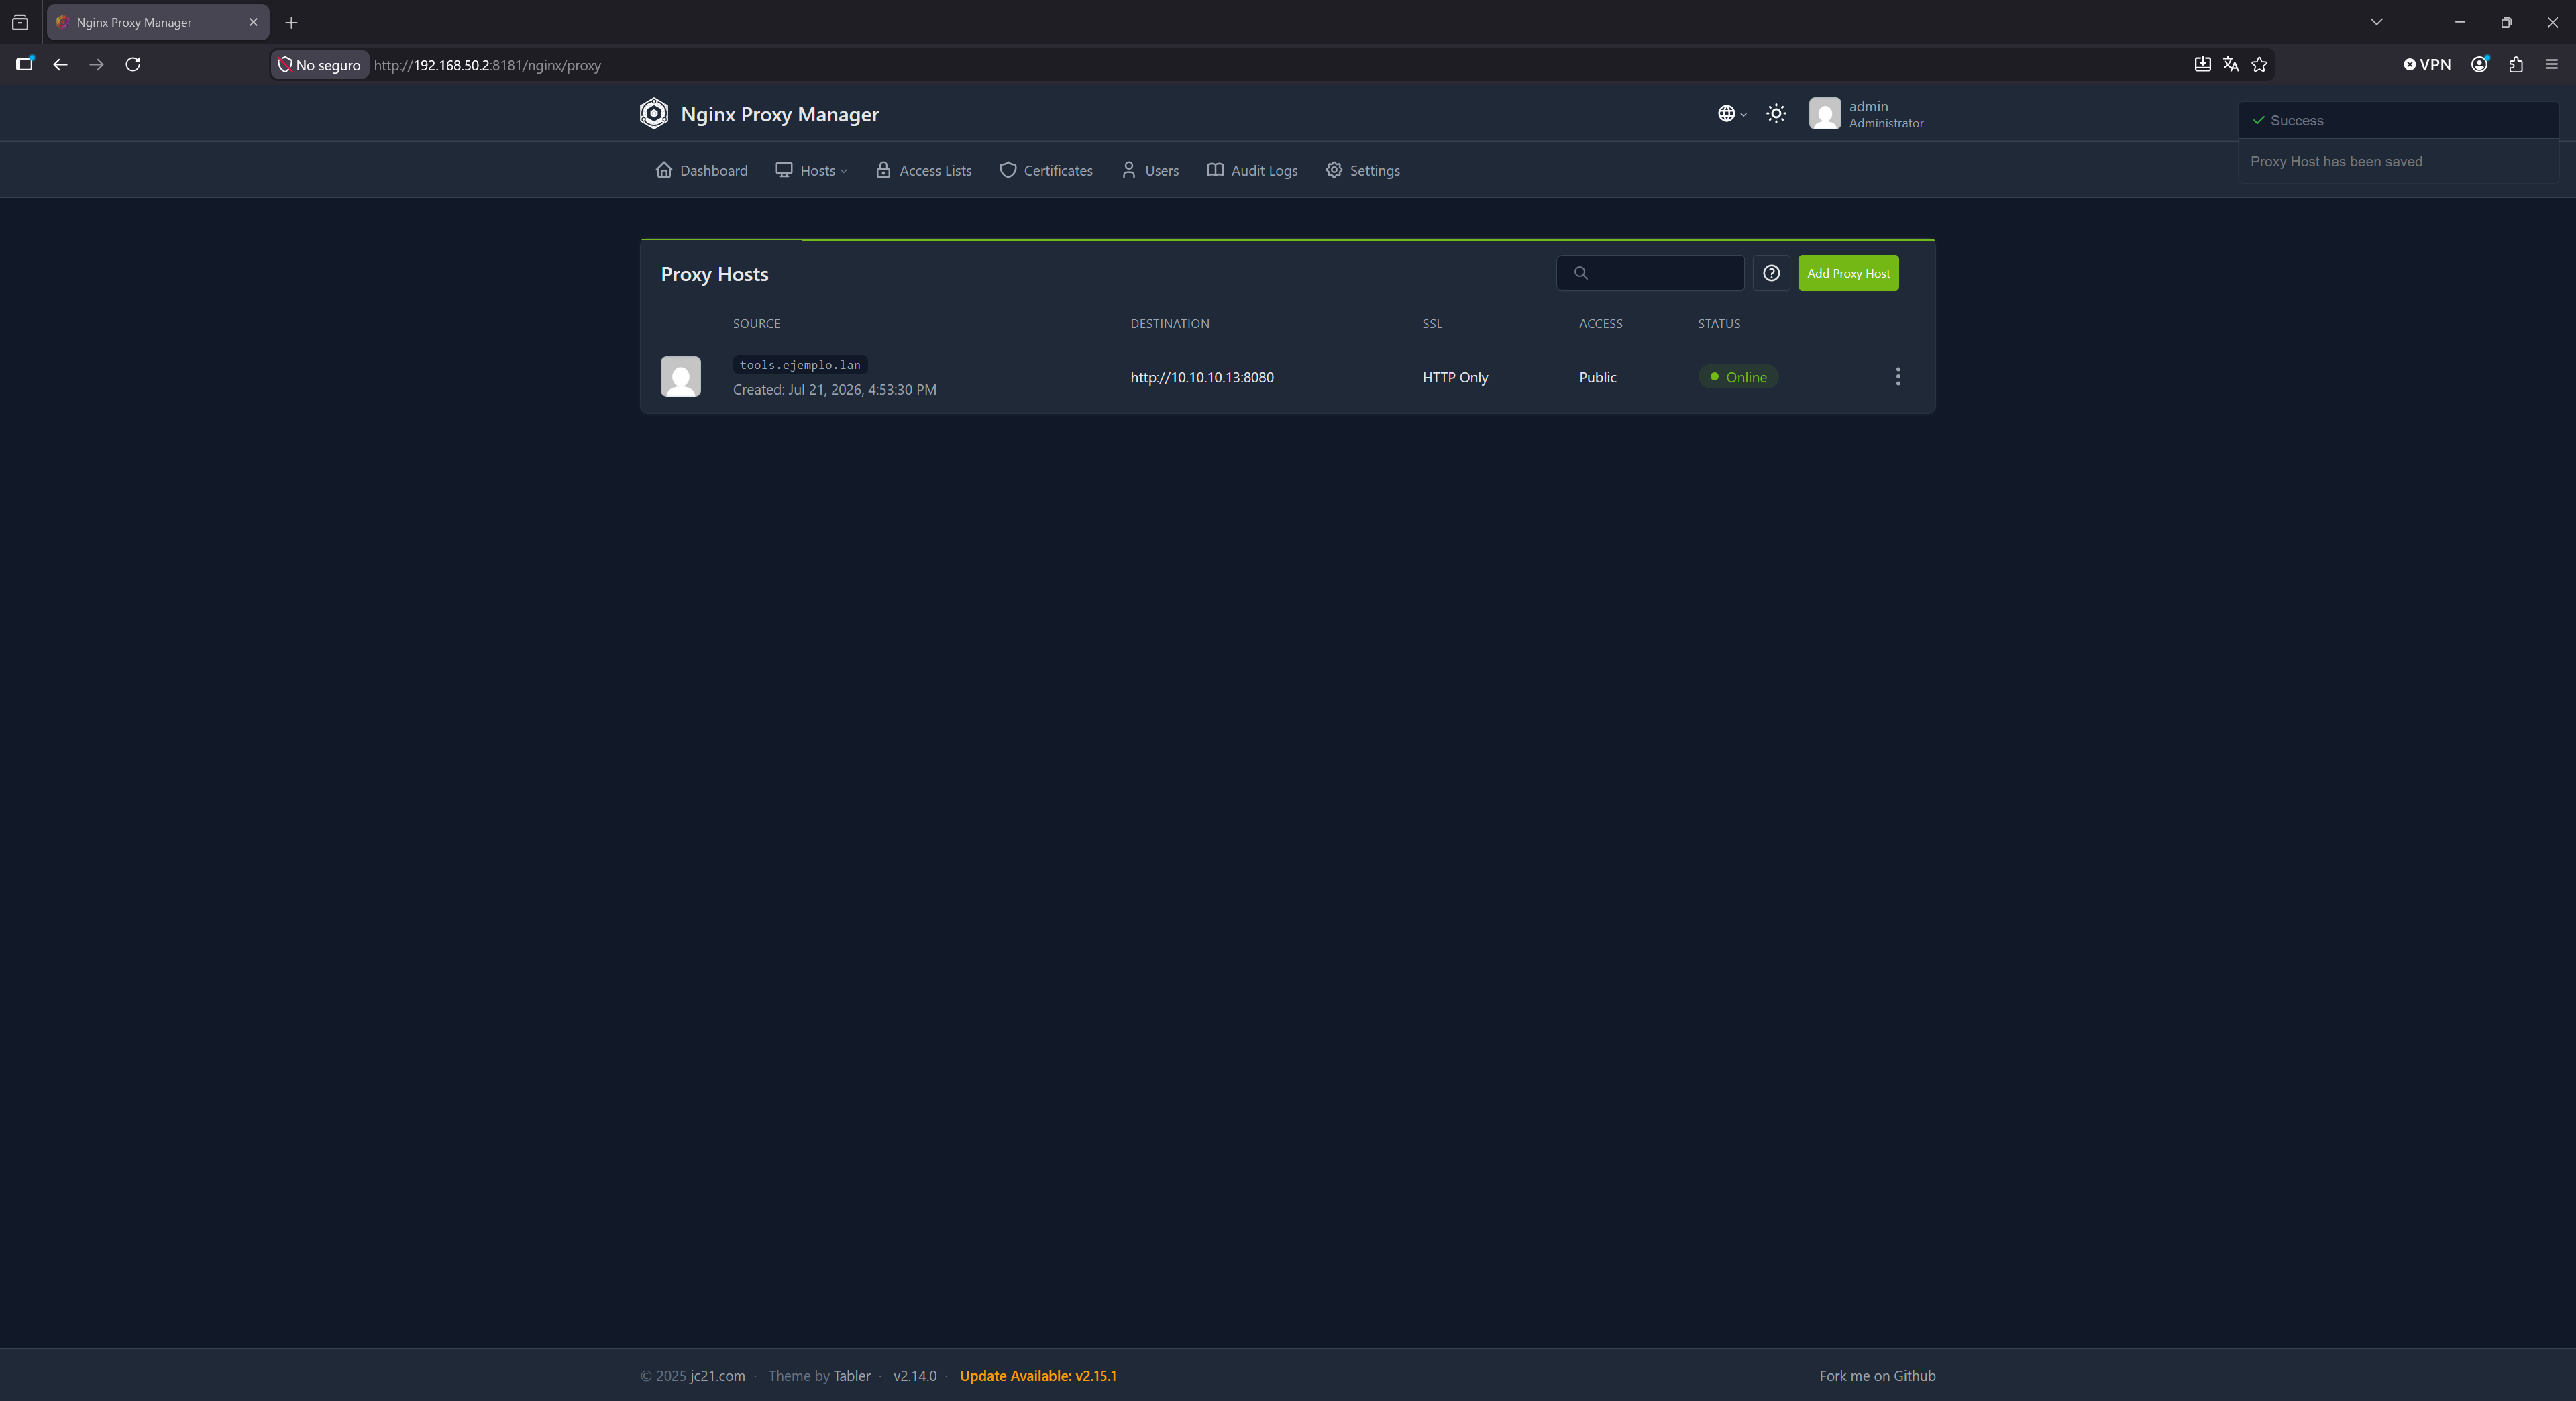Click the install app icon in address bar

(x=2202, y=65)
